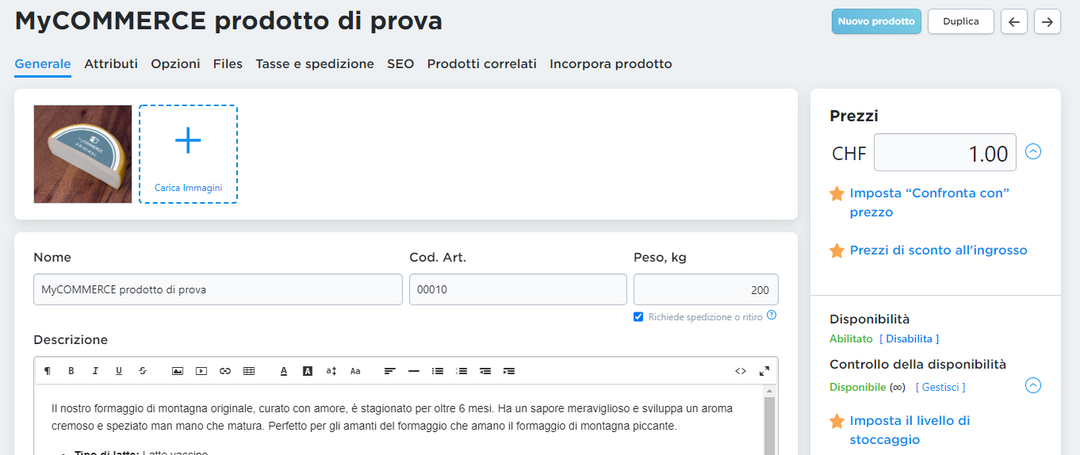Open the SEO tab

coord(400,64)
